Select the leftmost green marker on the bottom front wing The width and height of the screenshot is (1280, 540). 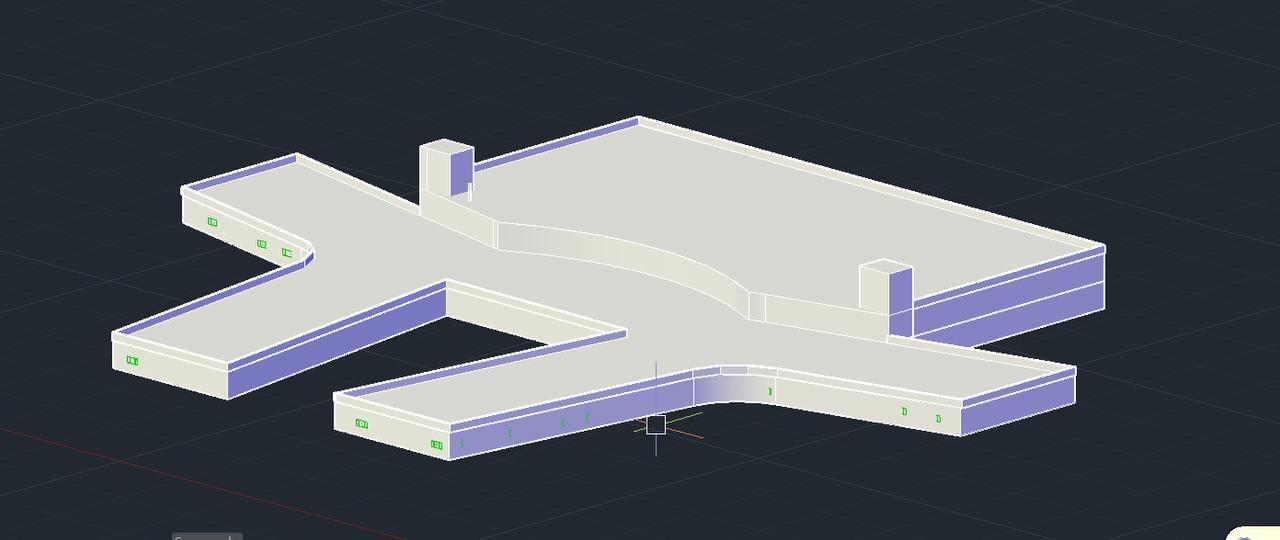coord(362,424)
